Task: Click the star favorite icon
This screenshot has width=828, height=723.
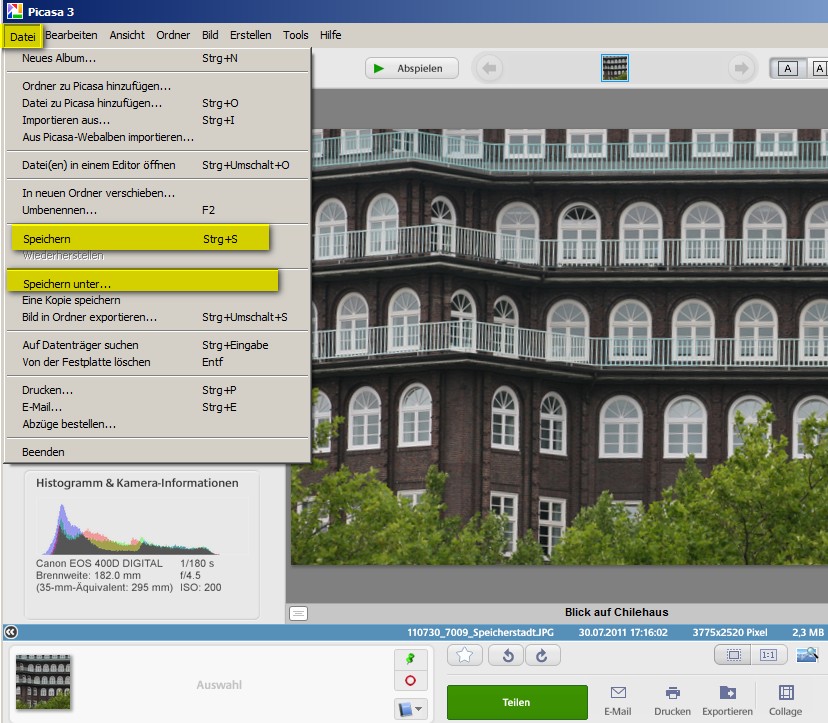Action: 465,655
